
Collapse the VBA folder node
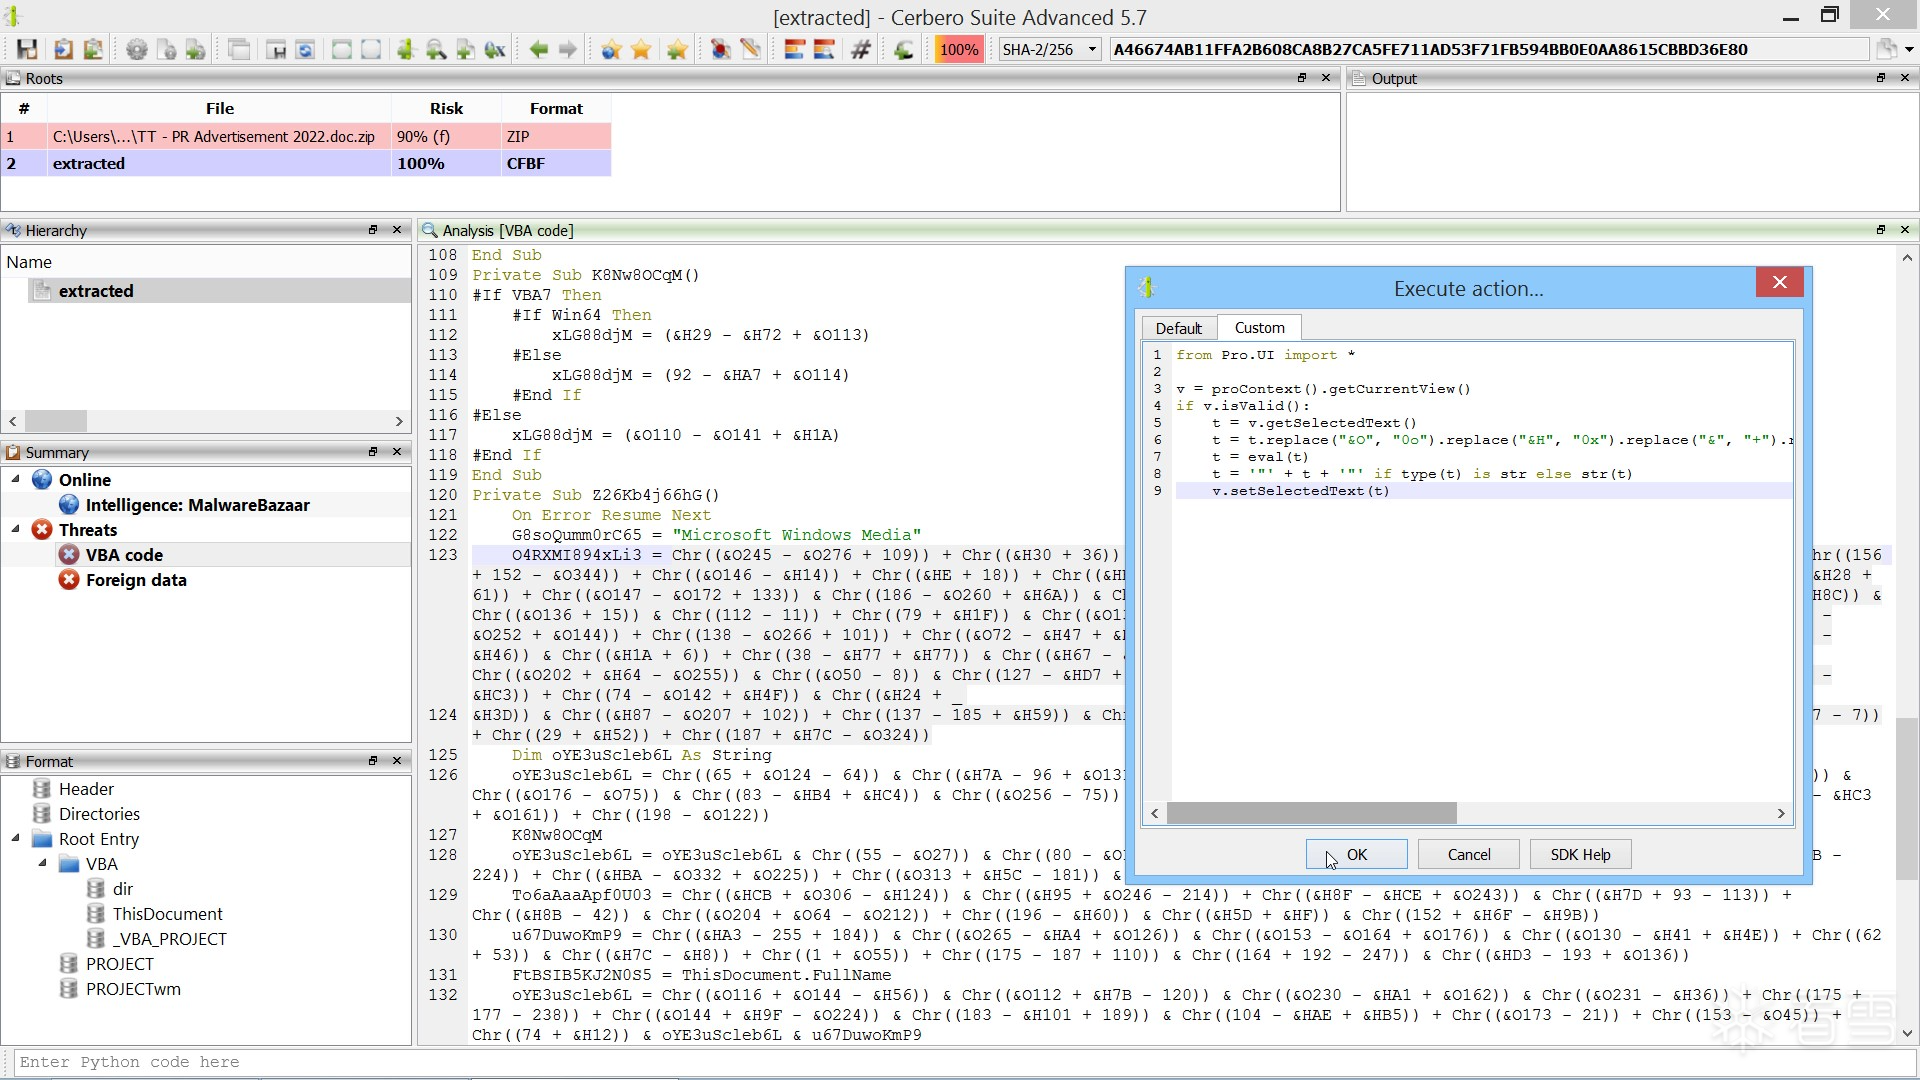42,863
